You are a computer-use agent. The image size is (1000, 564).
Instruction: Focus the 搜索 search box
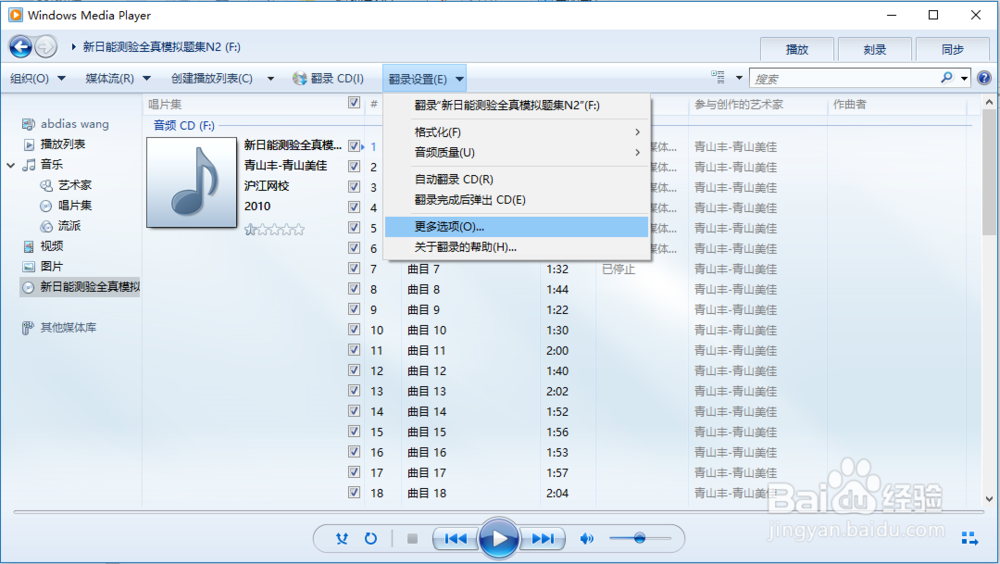844,78
